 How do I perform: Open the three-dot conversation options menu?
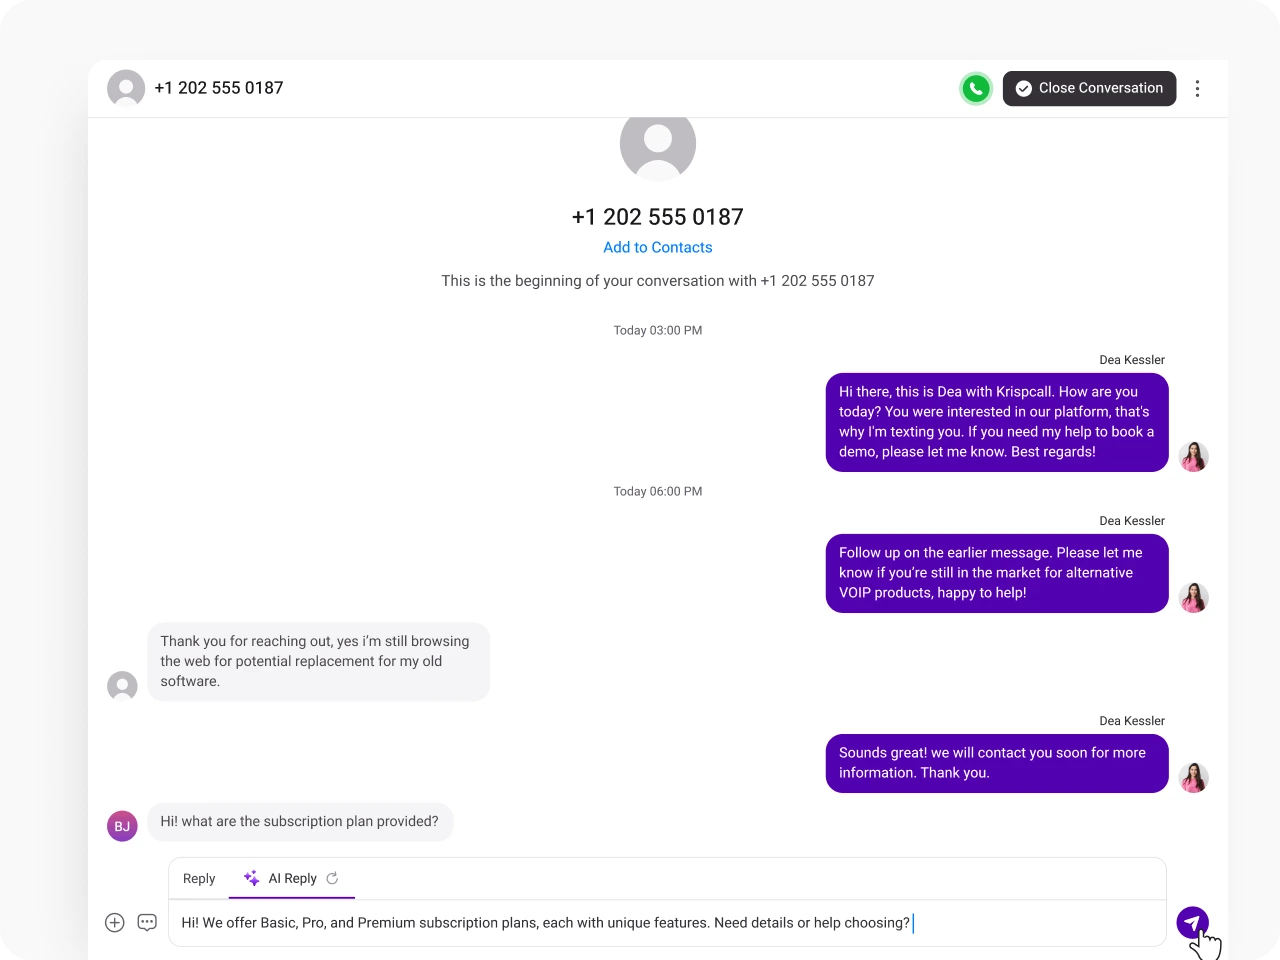[x=1198, y=88]
